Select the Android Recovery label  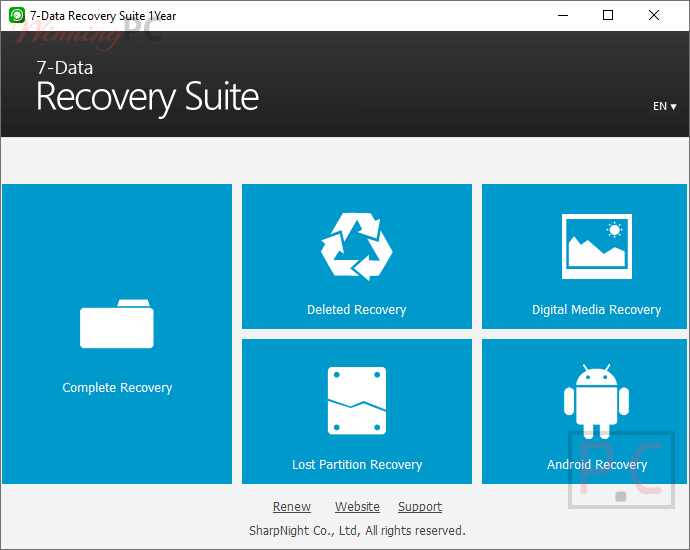[597, 465]
